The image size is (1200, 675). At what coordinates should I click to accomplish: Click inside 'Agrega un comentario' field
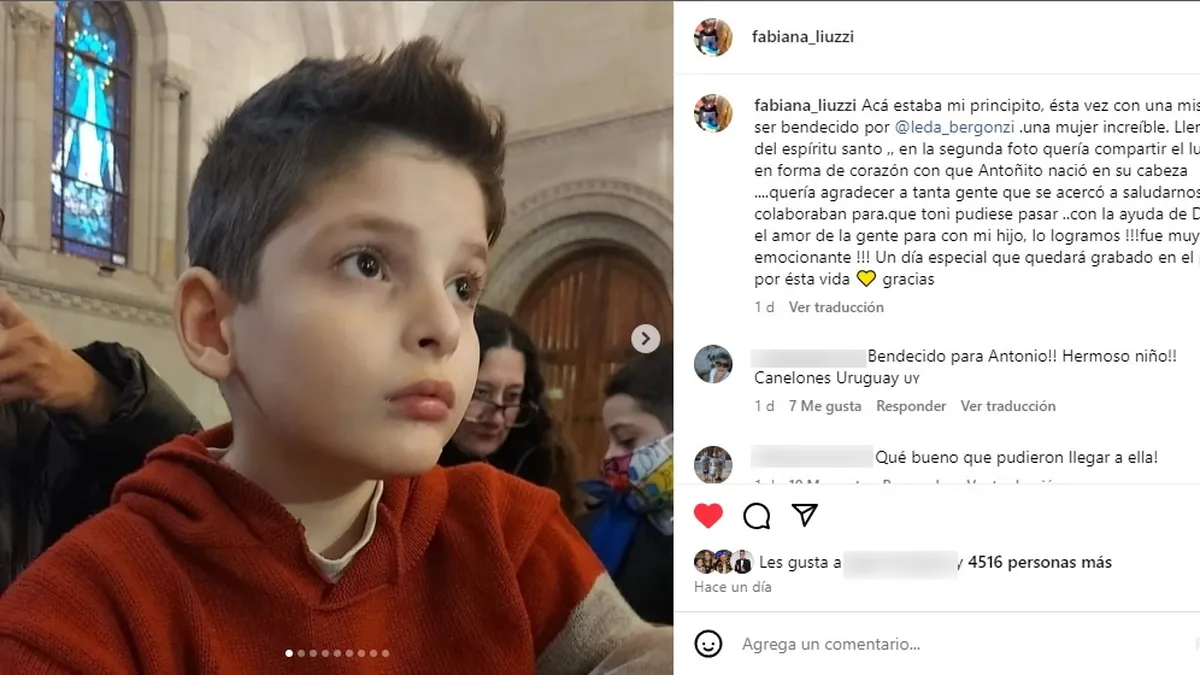tap(960, 645)
